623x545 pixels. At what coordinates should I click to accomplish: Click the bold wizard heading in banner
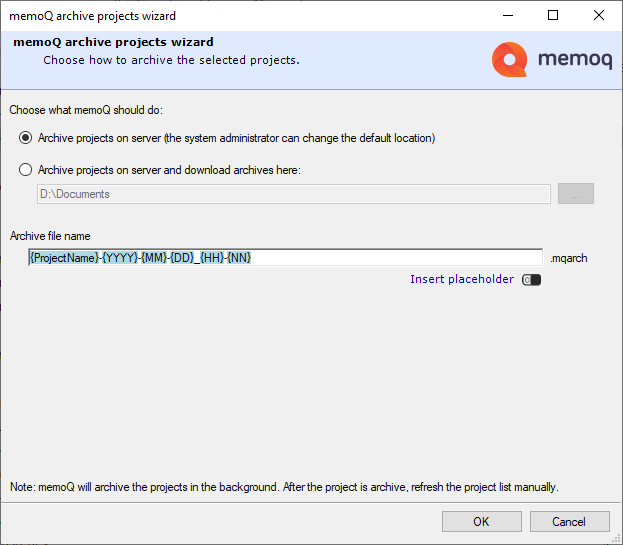[x=113, y=43]
